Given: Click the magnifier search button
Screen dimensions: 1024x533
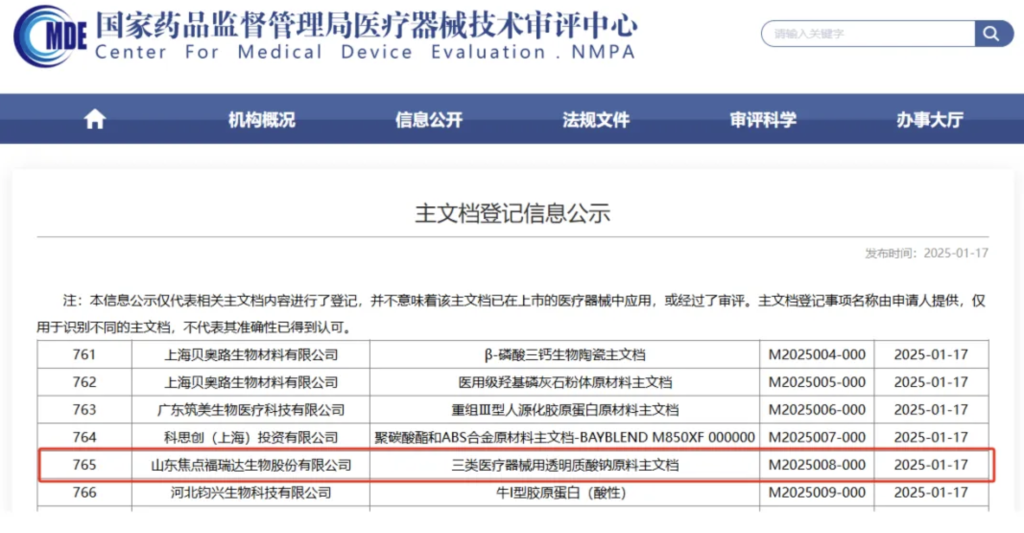Looking at the screenshot, I should 992,33.
